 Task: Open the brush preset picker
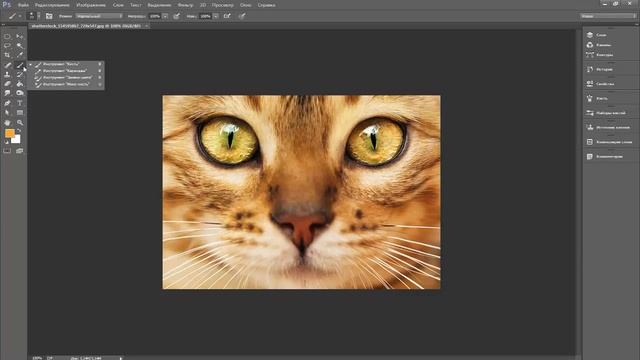(33, 16)
